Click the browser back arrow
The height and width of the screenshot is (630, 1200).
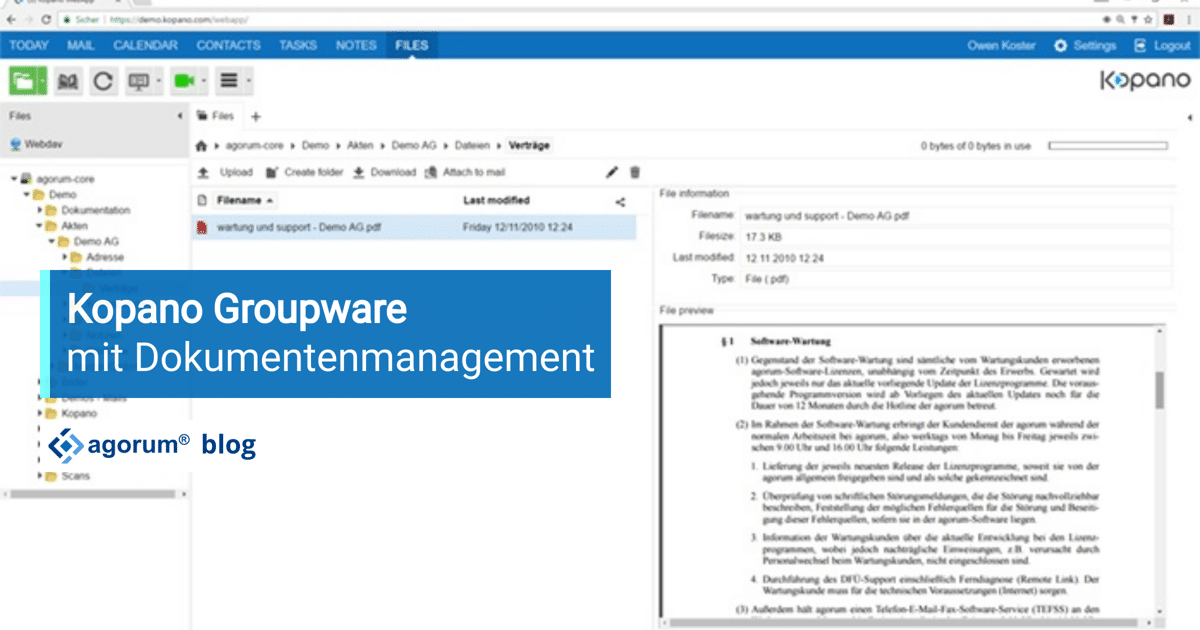pyautogui.click(x=10, y=19)
